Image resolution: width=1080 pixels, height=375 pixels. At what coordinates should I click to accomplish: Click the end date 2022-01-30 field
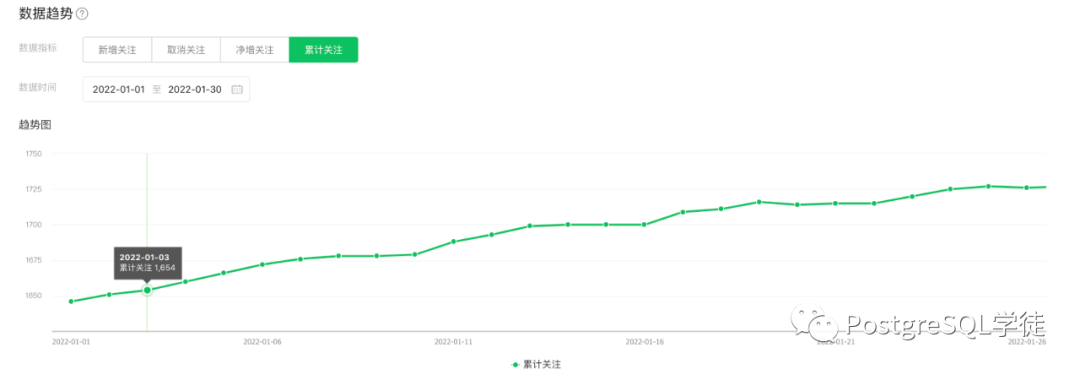click(195, 90)
